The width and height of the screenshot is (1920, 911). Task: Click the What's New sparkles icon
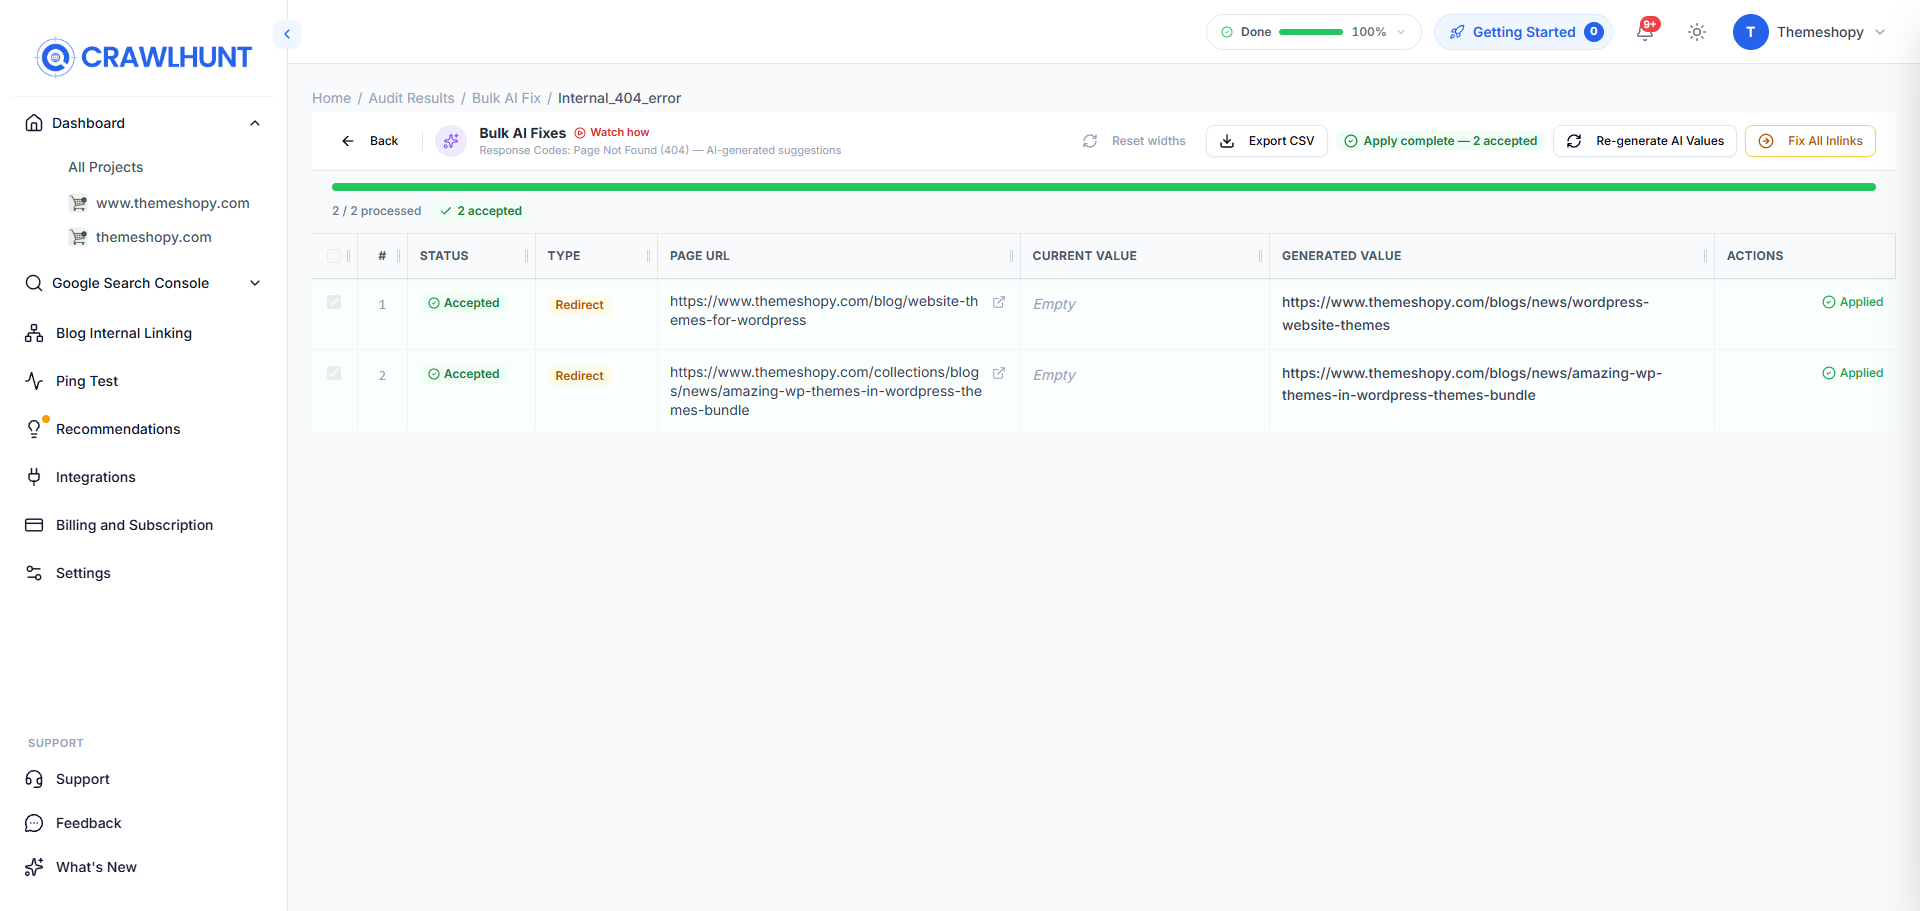click(34, 867)
